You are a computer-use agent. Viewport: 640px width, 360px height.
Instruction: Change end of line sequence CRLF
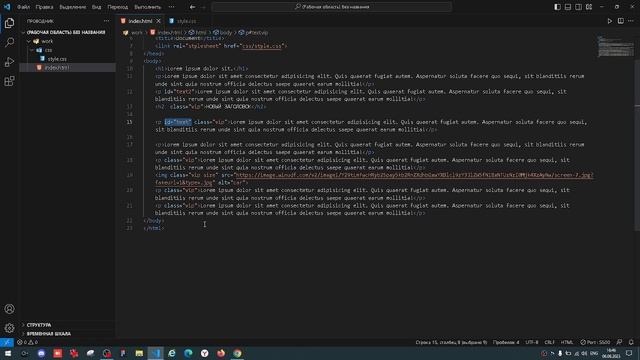point(549,342)
